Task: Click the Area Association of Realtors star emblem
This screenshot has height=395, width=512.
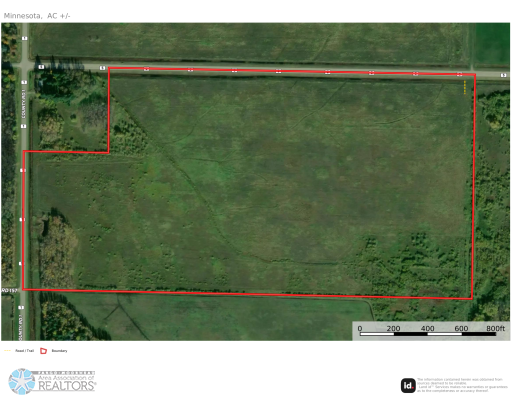Action: (x=22, y=381)
